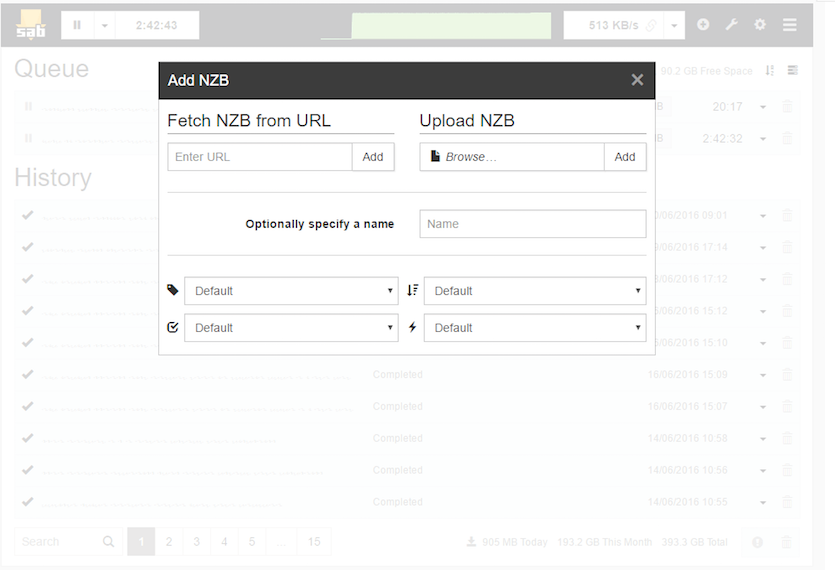Screen dimensions: 835x570
Task: Click the queue sort icon
Action: [x=769, y=70]
